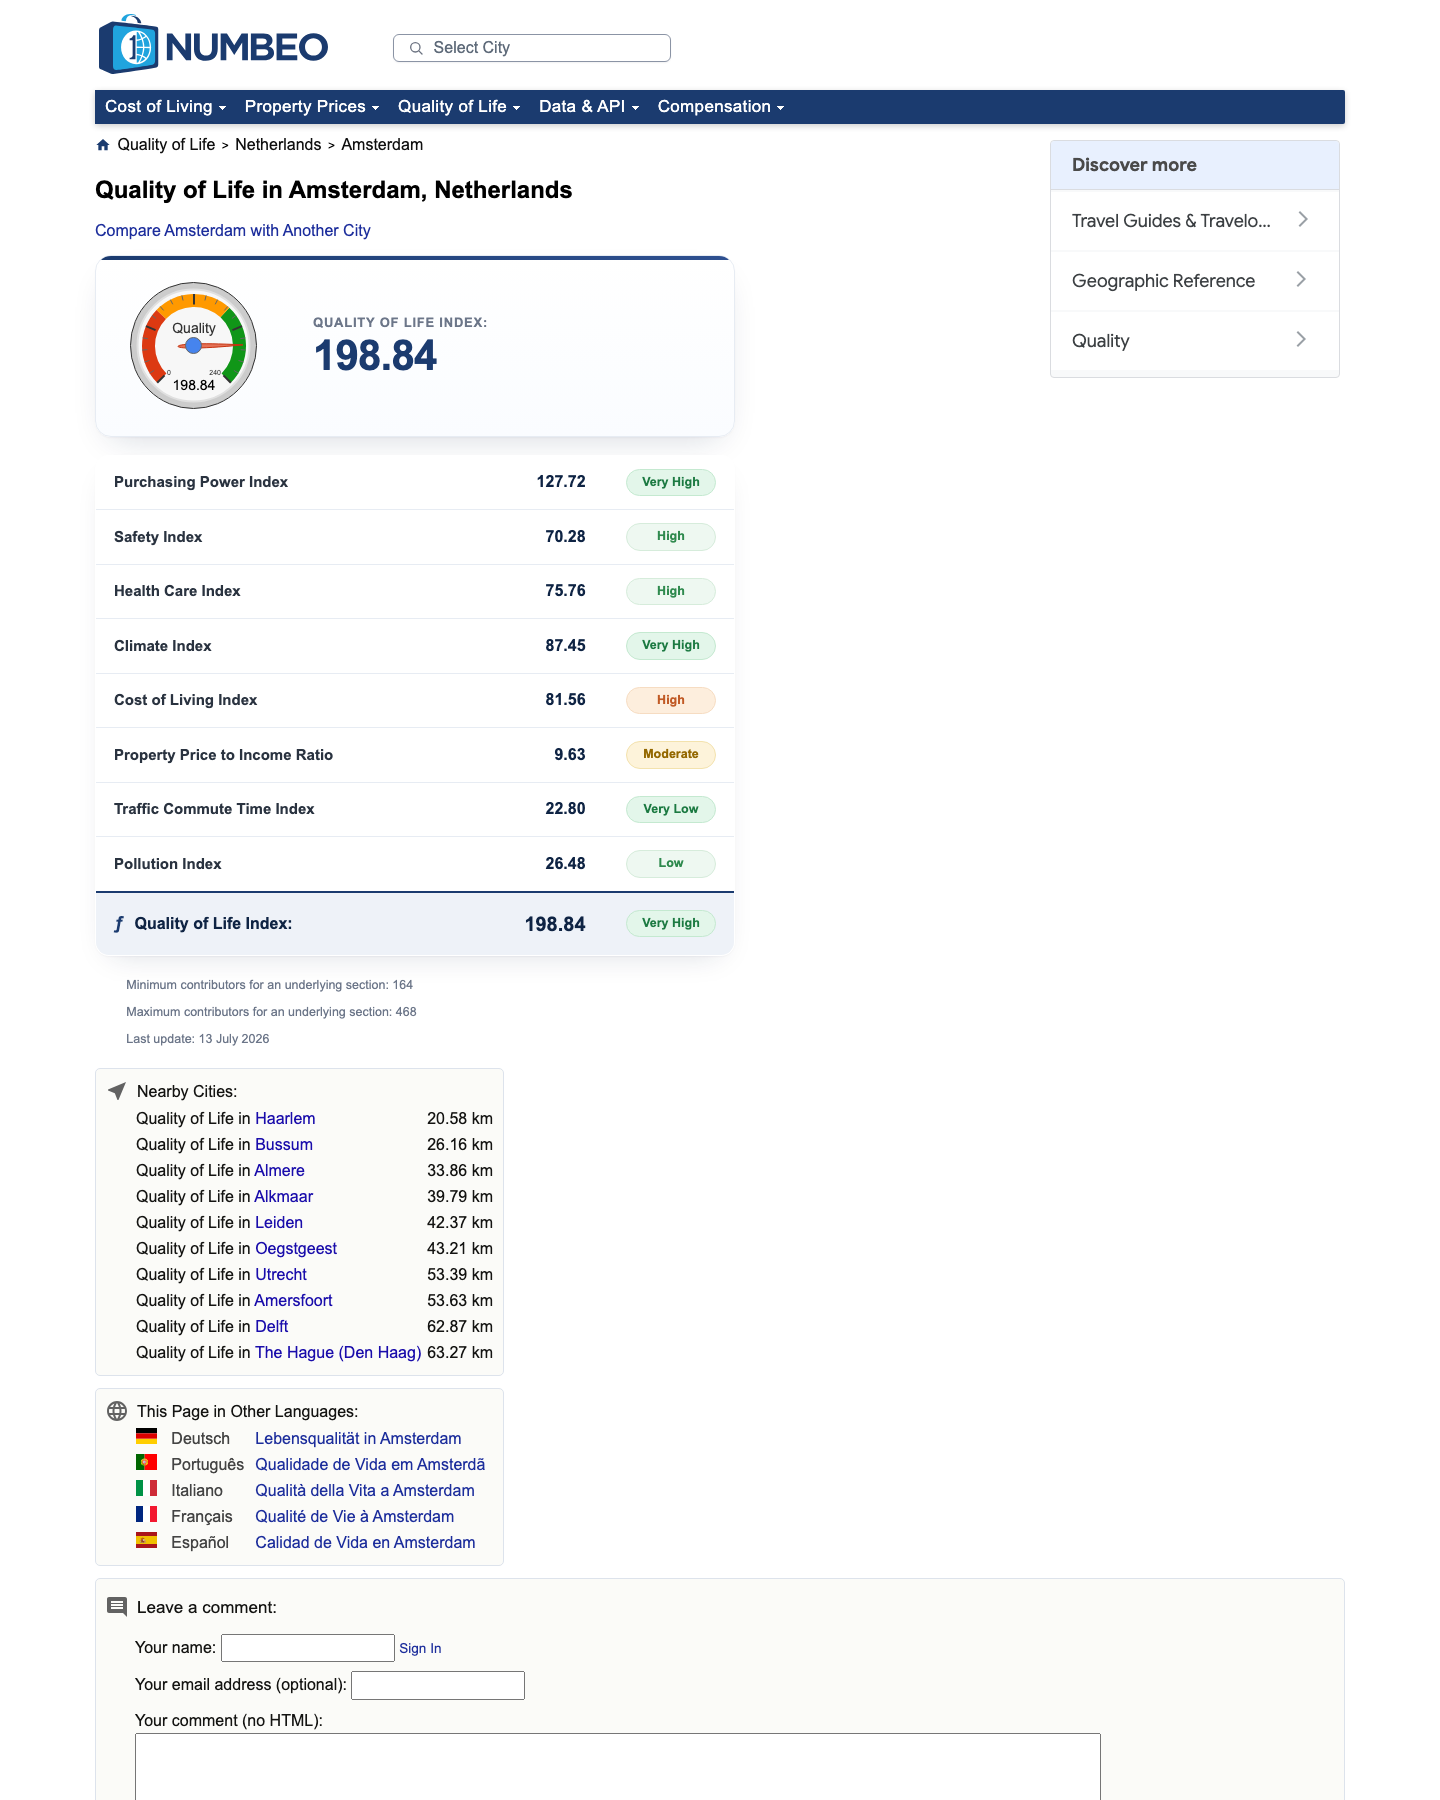Open the Compensation dropdown menu

click(x=721, y=107)
